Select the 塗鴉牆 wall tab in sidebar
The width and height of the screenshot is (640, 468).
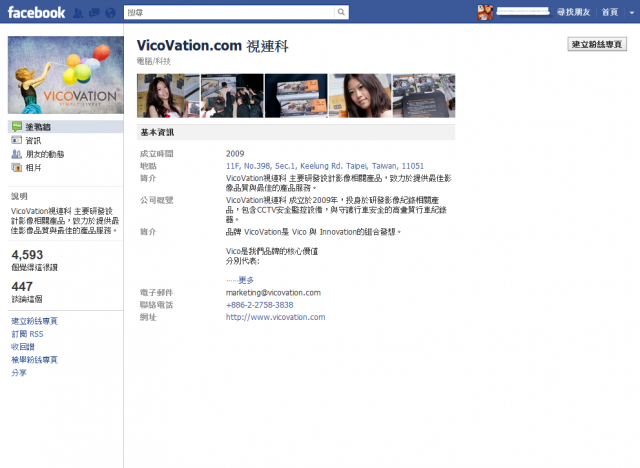point(65,126)
